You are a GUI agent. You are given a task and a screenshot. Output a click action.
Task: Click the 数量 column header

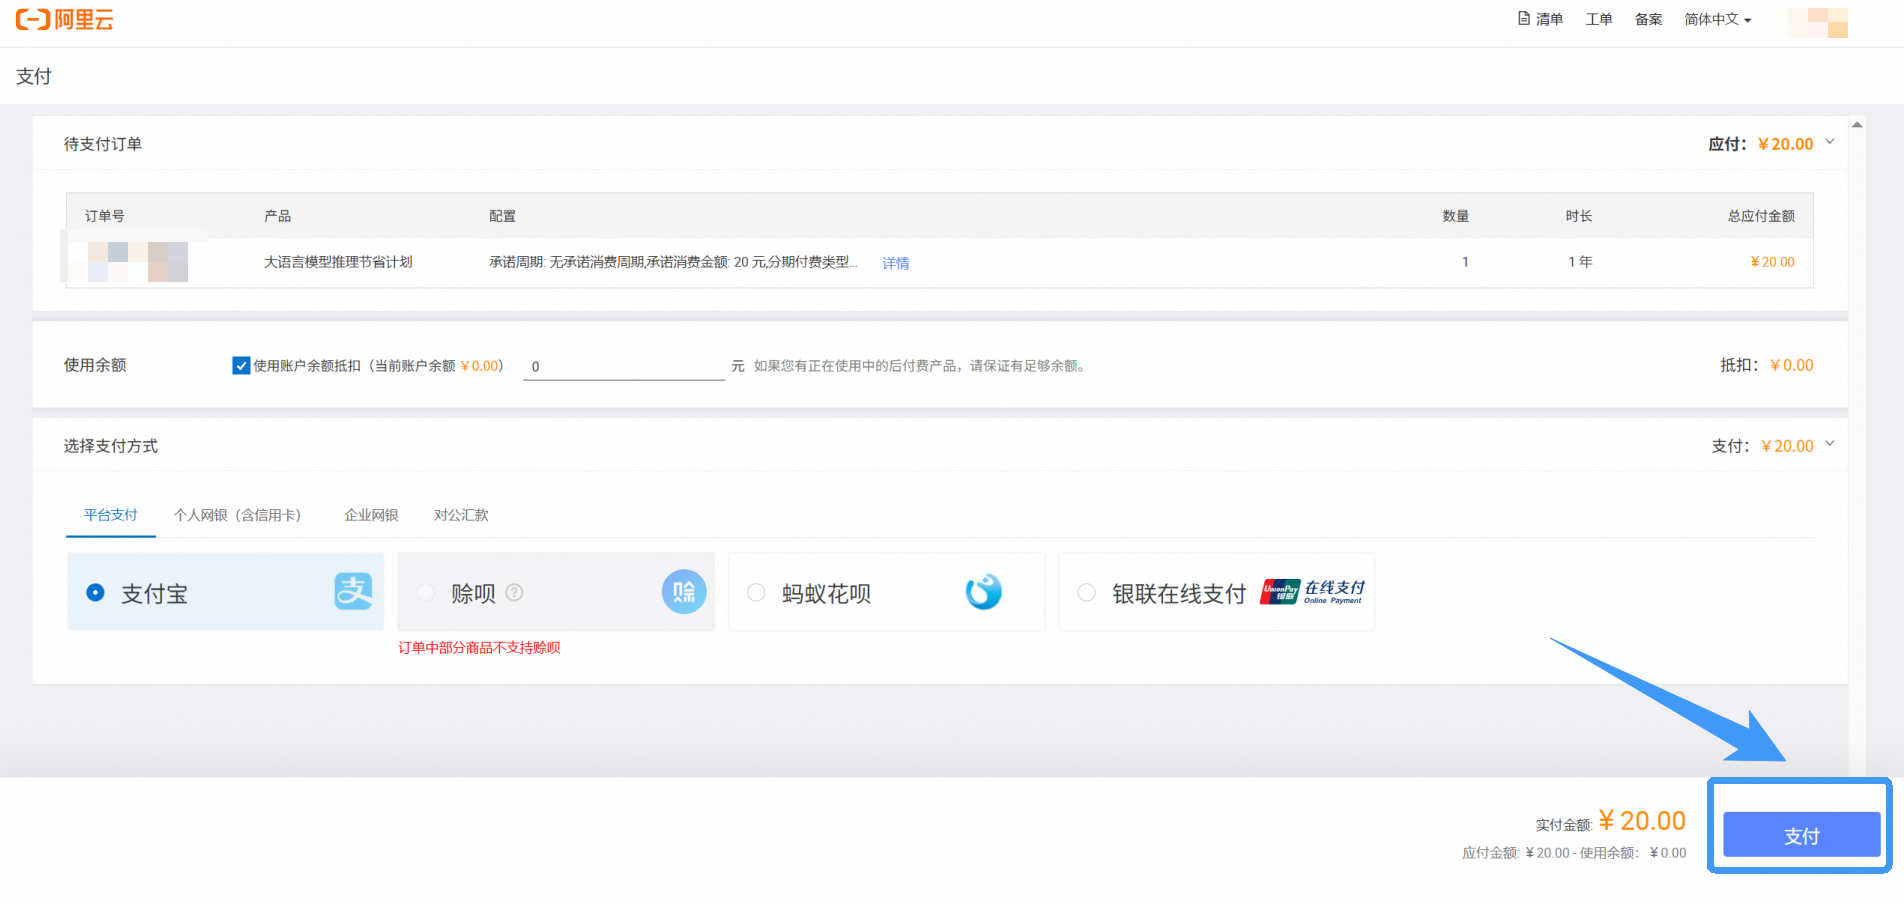coord(1456,216)
